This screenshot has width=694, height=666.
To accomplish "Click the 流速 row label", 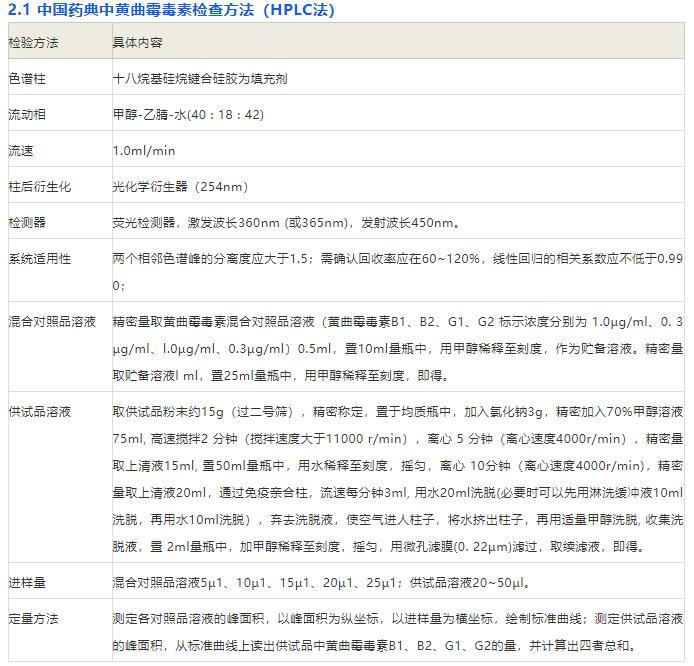I will (21, 151).
